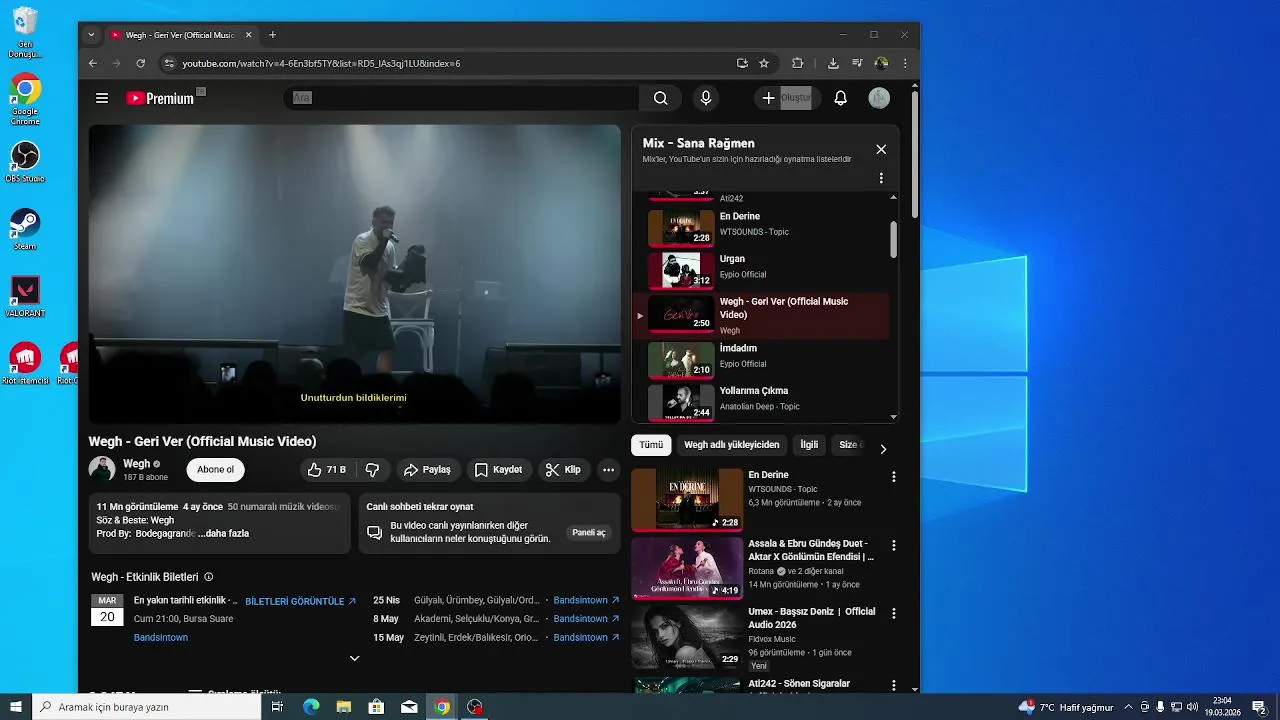This screenshot has width=1280, height=720.
Task: Open the Wegh channel avatar
Action: (x=101, y=470)
